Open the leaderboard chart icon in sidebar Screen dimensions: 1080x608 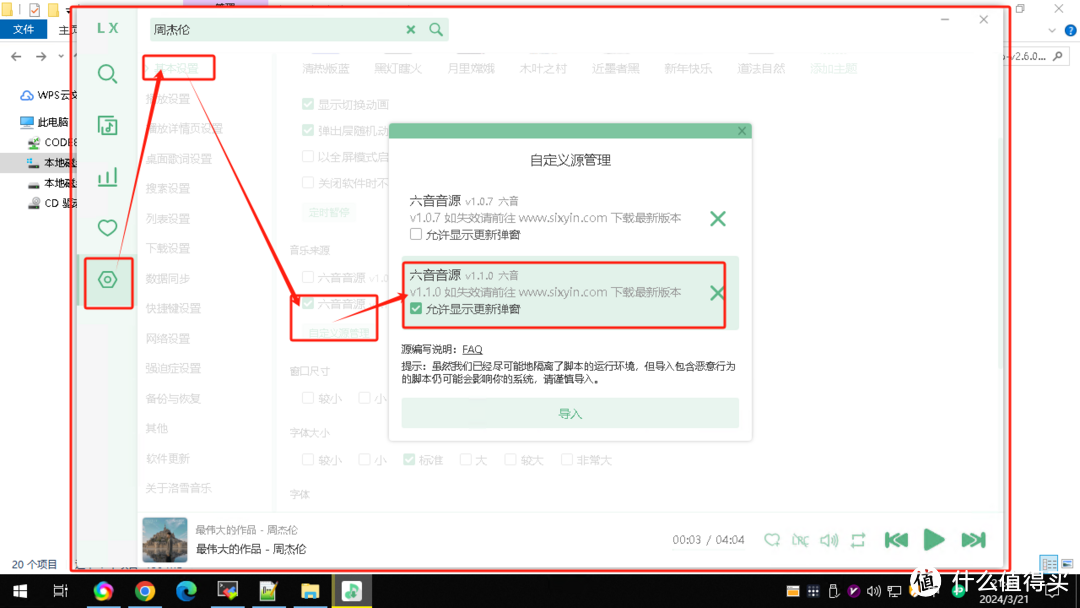107,177
